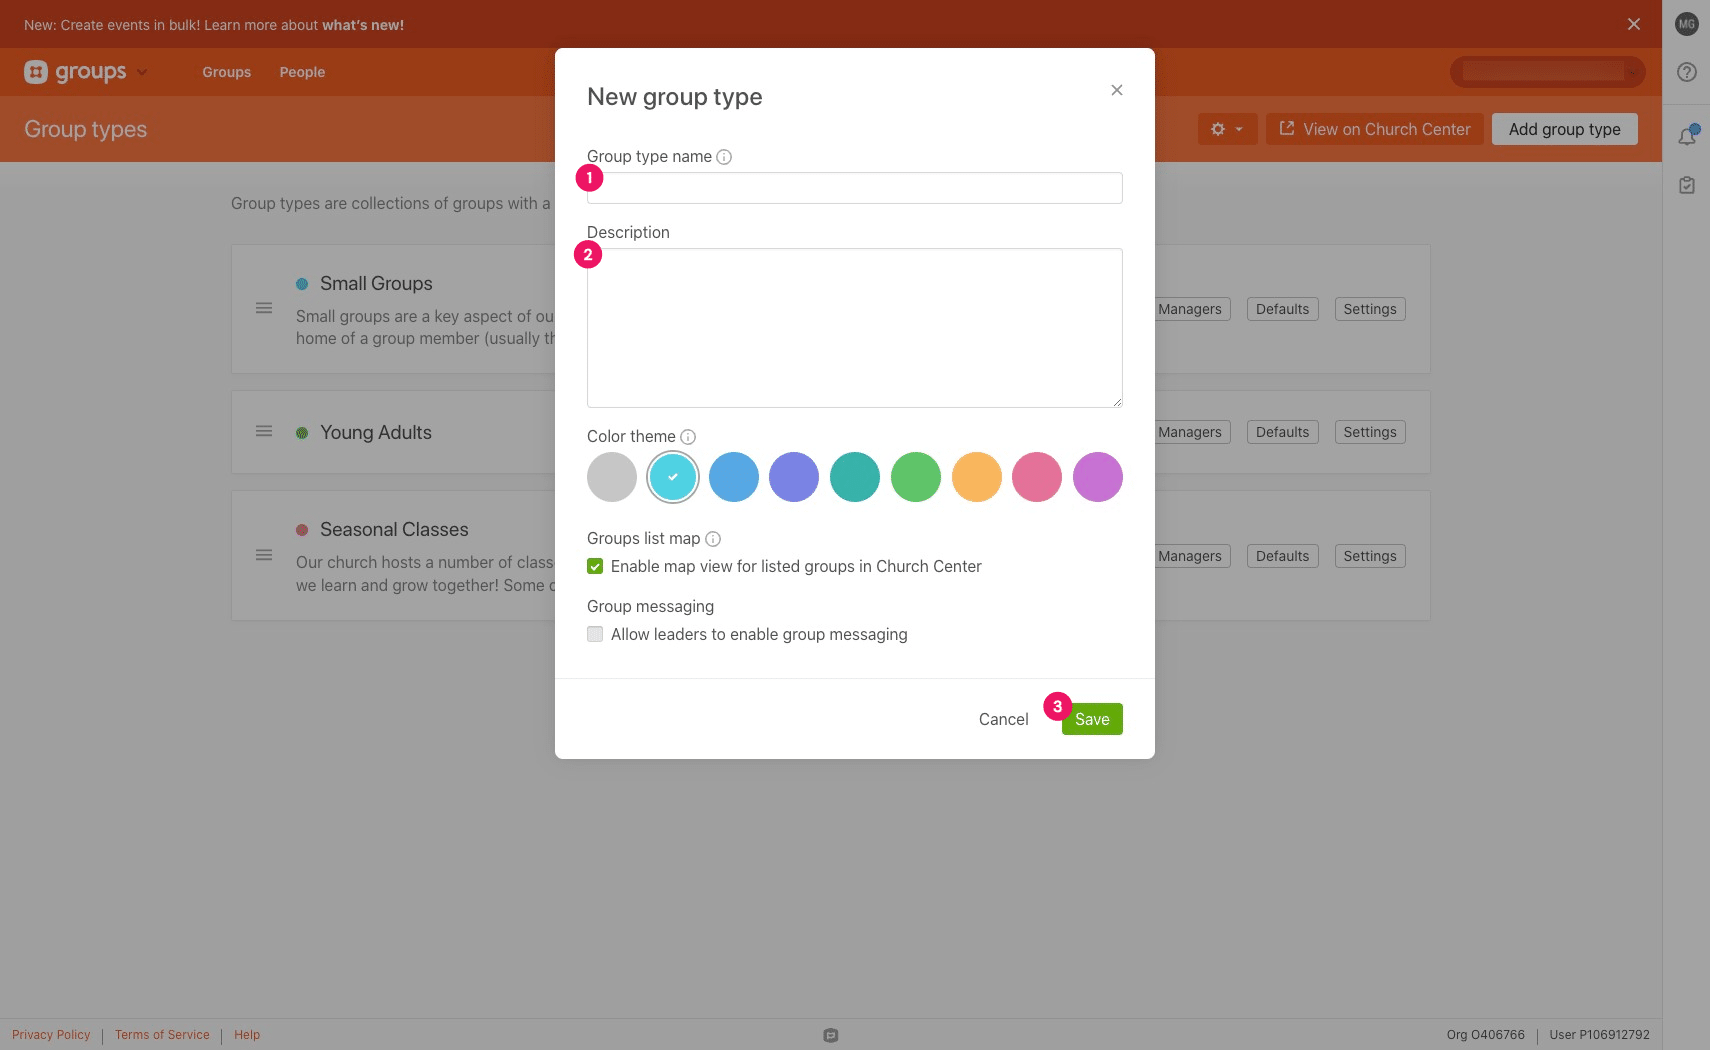This screenshot has width=1710, height=1050.
Task: Click the Small Groups blue color dot
Action: tap(302, 284)
